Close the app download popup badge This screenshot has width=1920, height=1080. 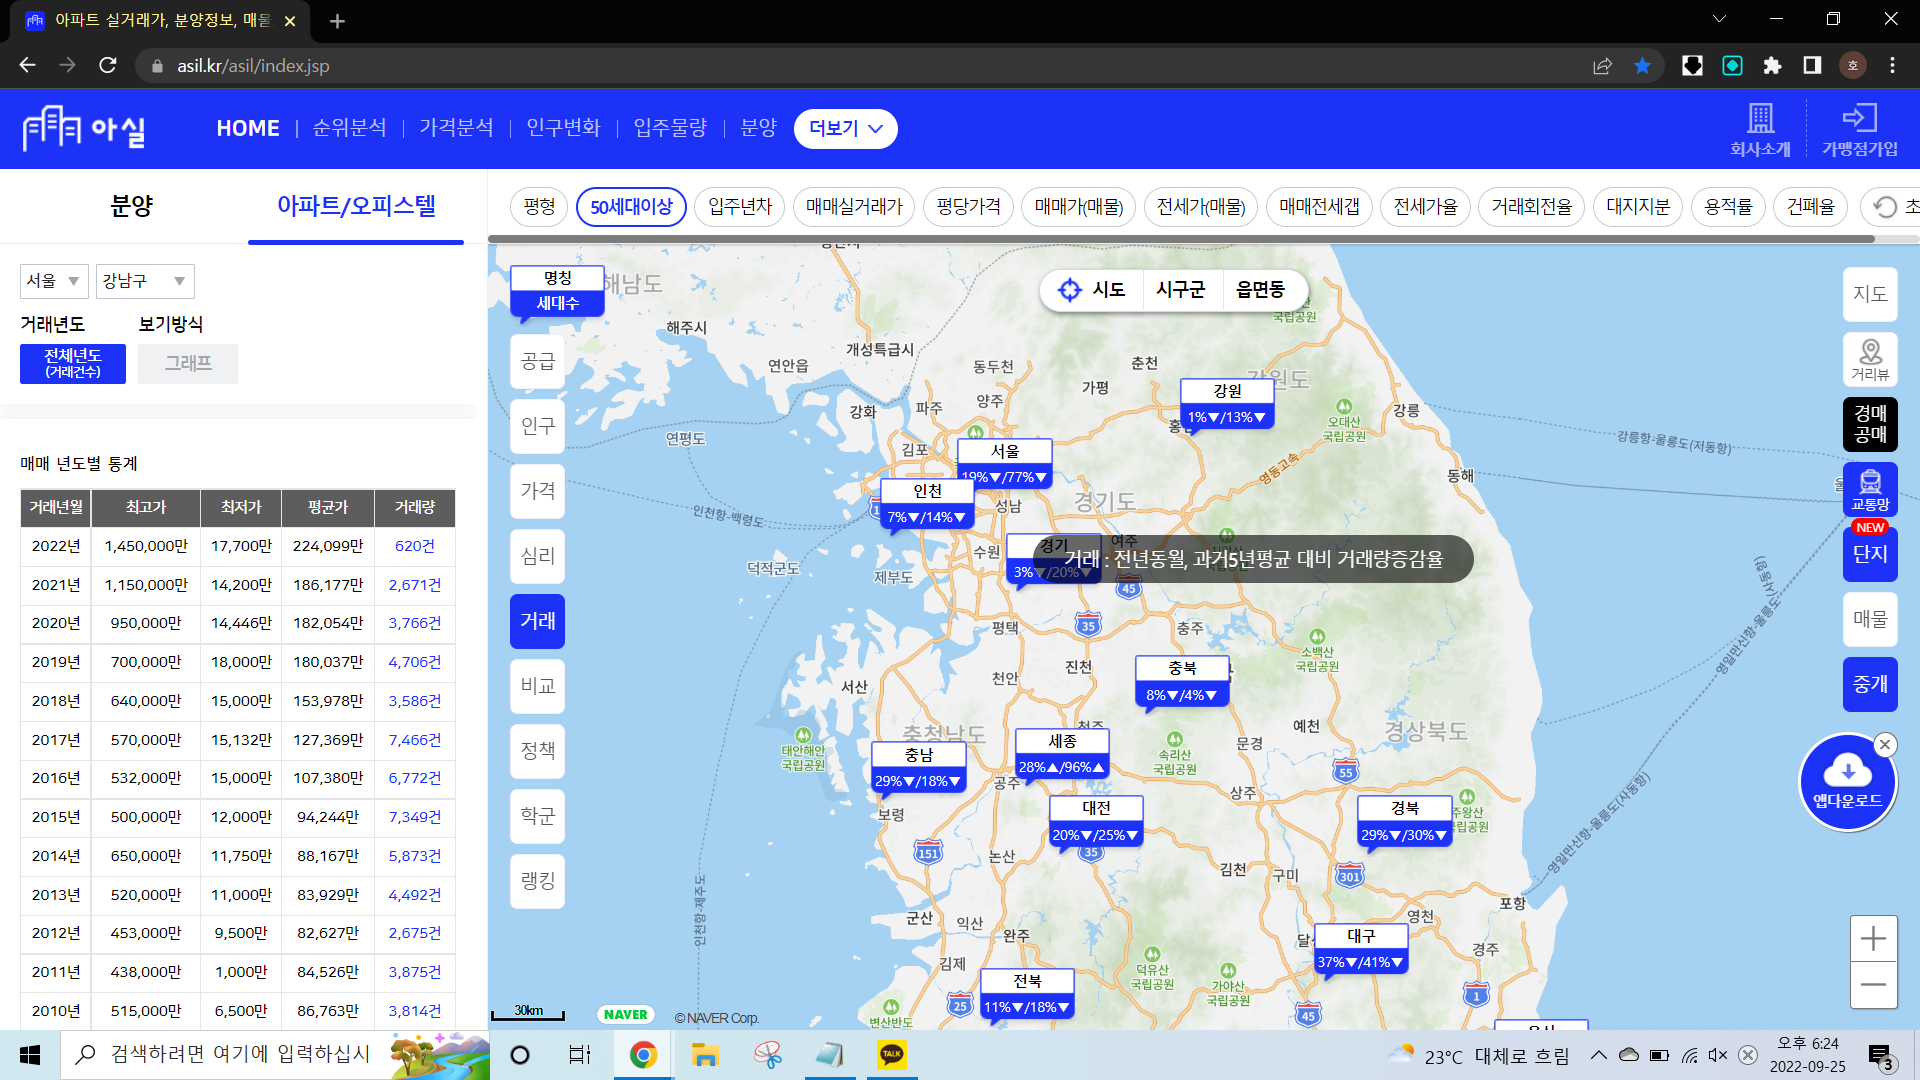click(x=1885, y=744)
